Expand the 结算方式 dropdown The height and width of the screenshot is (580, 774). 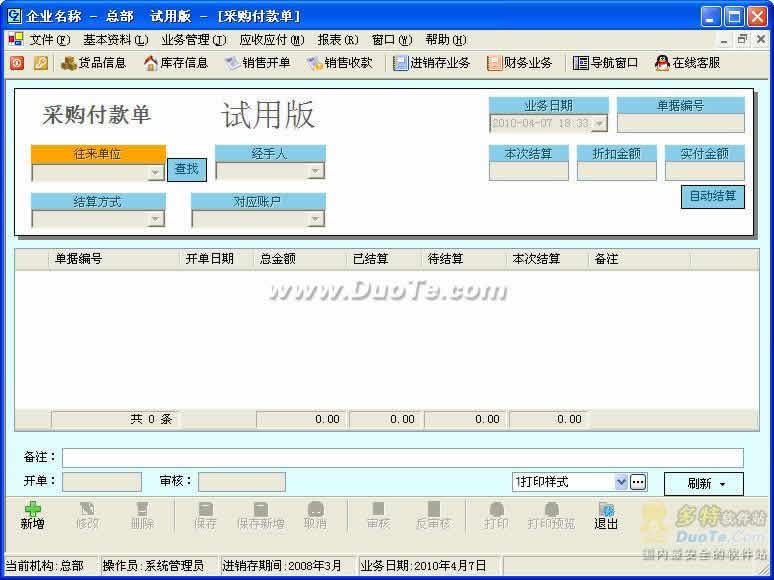(155, 219)
